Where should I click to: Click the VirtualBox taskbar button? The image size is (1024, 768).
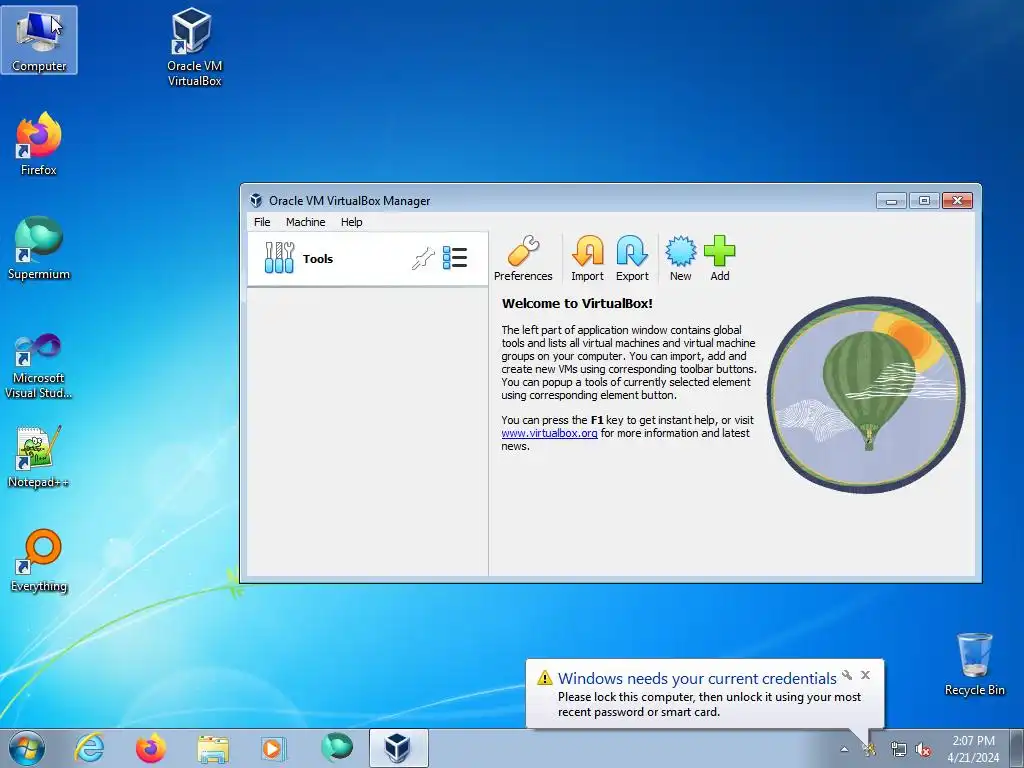click(398, 748)
